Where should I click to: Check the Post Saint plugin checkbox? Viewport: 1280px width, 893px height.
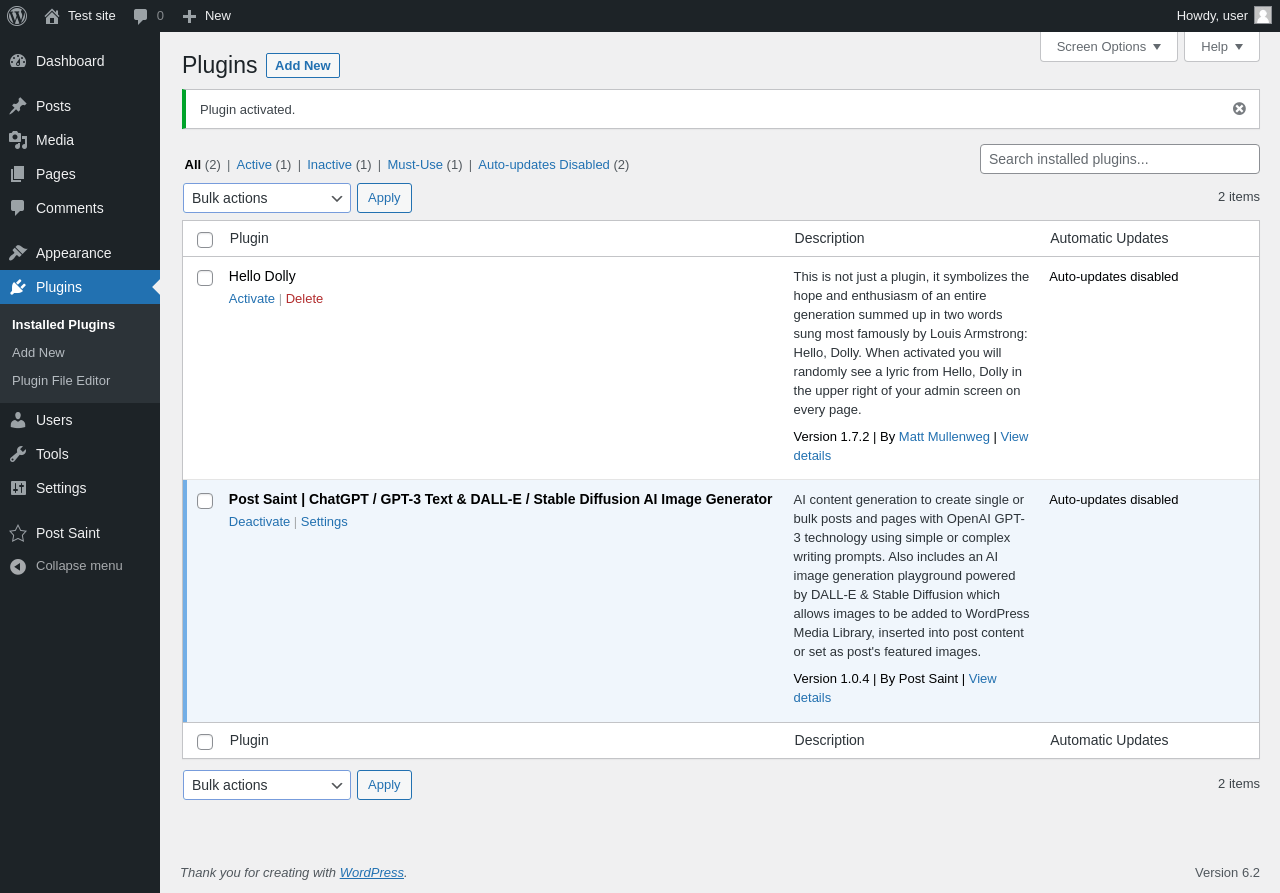coord(205,501)
